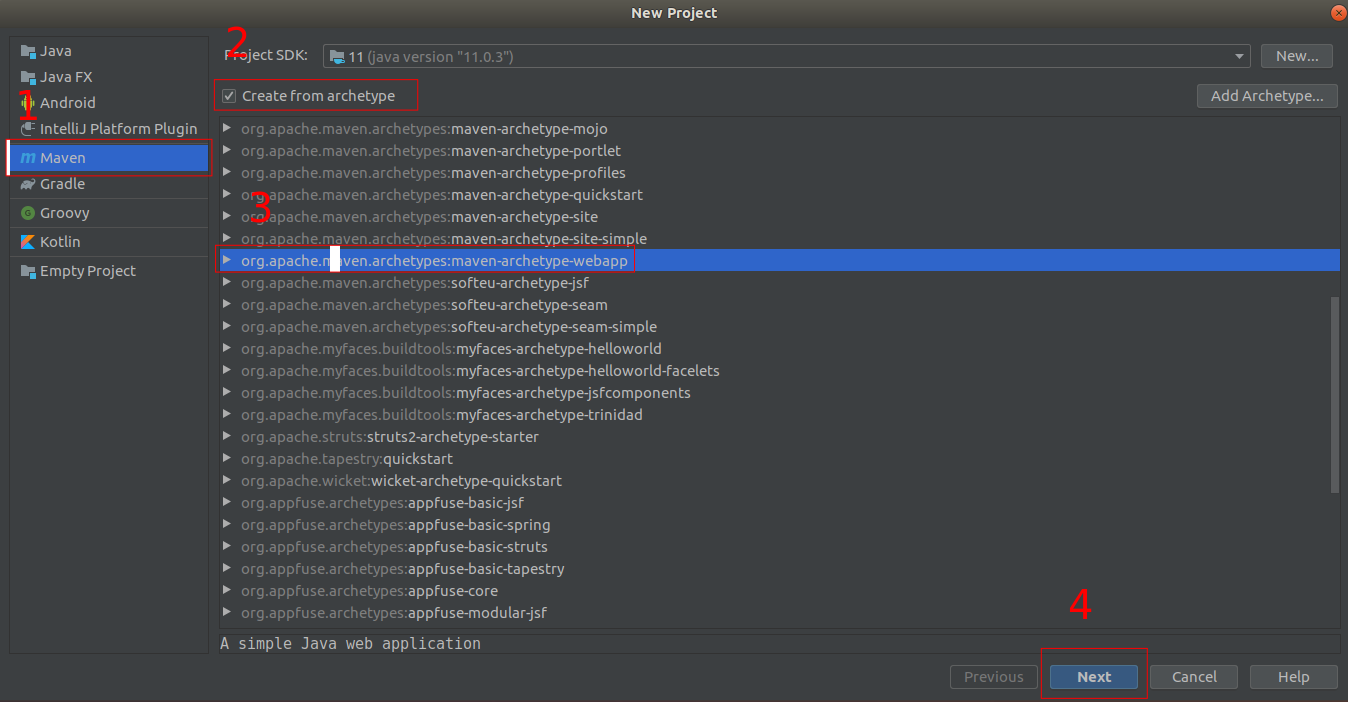Select appfuse-modular-jsf row
This screenshot has width=1348, height=702.
click(780, 613)
